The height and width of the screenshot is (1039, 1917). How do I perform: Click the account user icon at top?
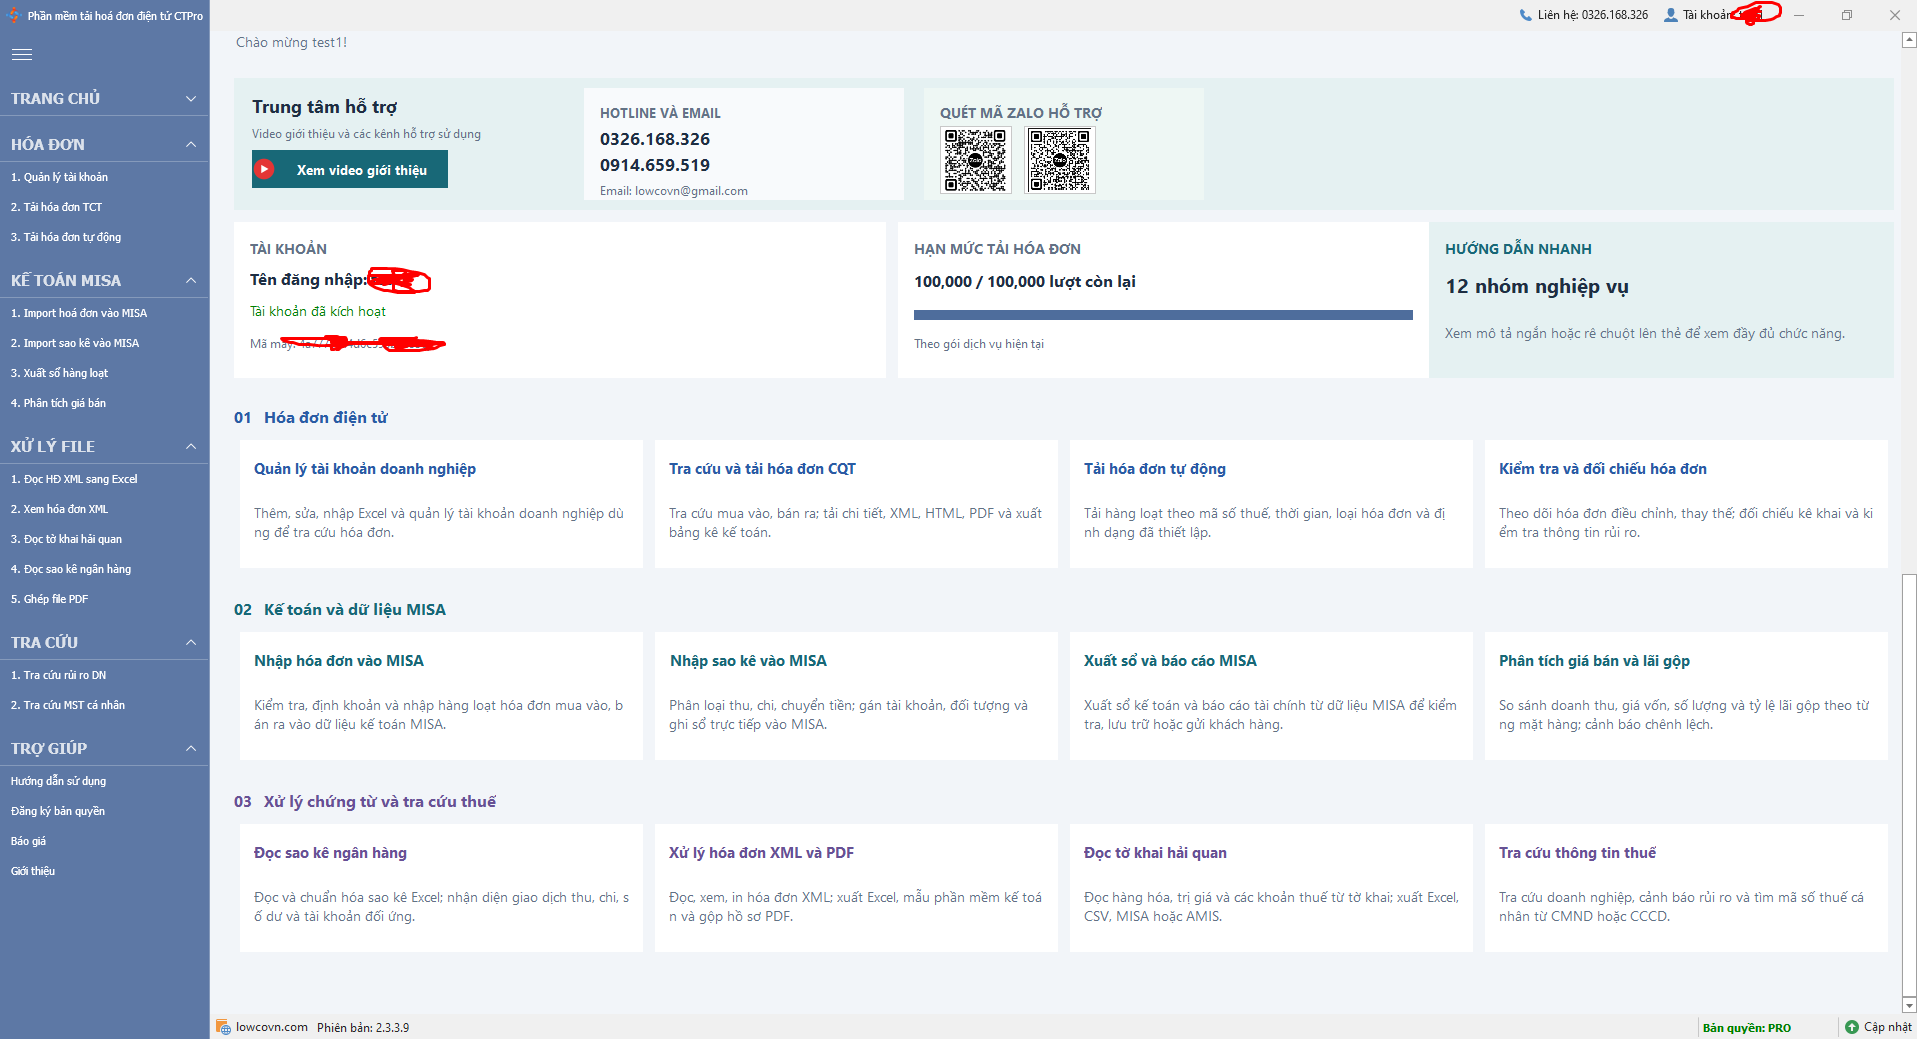click(x=1671, y=15)
